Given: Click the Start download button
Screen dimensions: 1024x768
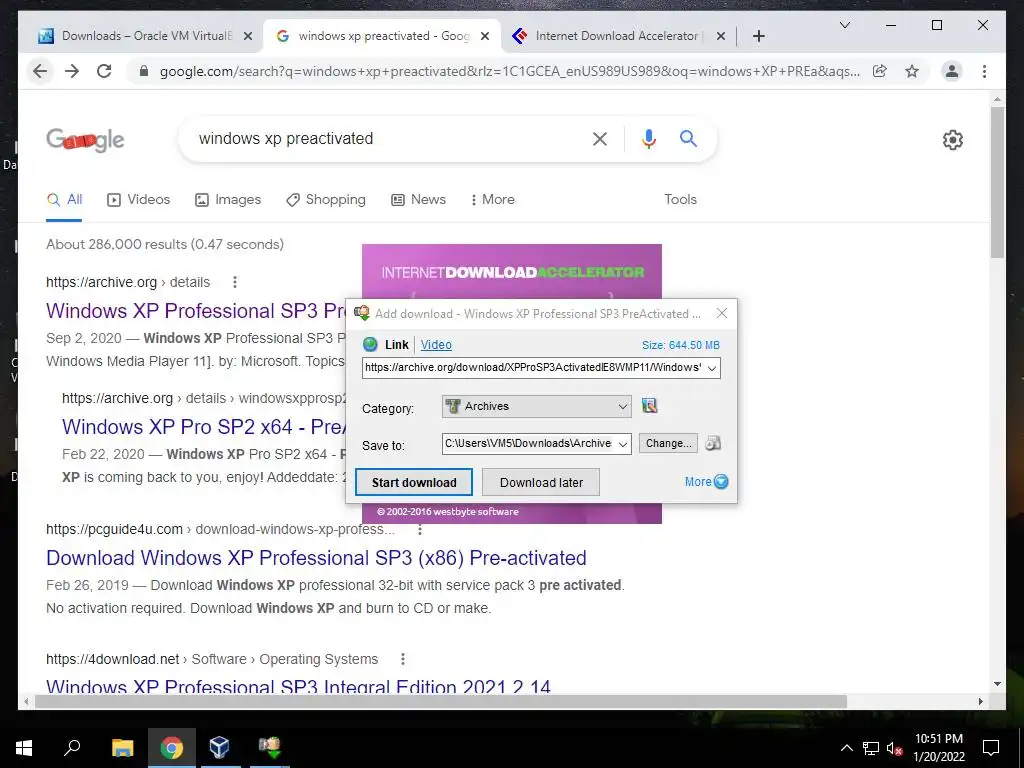Looking at the screenshot, I should click(x=414, y=482).
